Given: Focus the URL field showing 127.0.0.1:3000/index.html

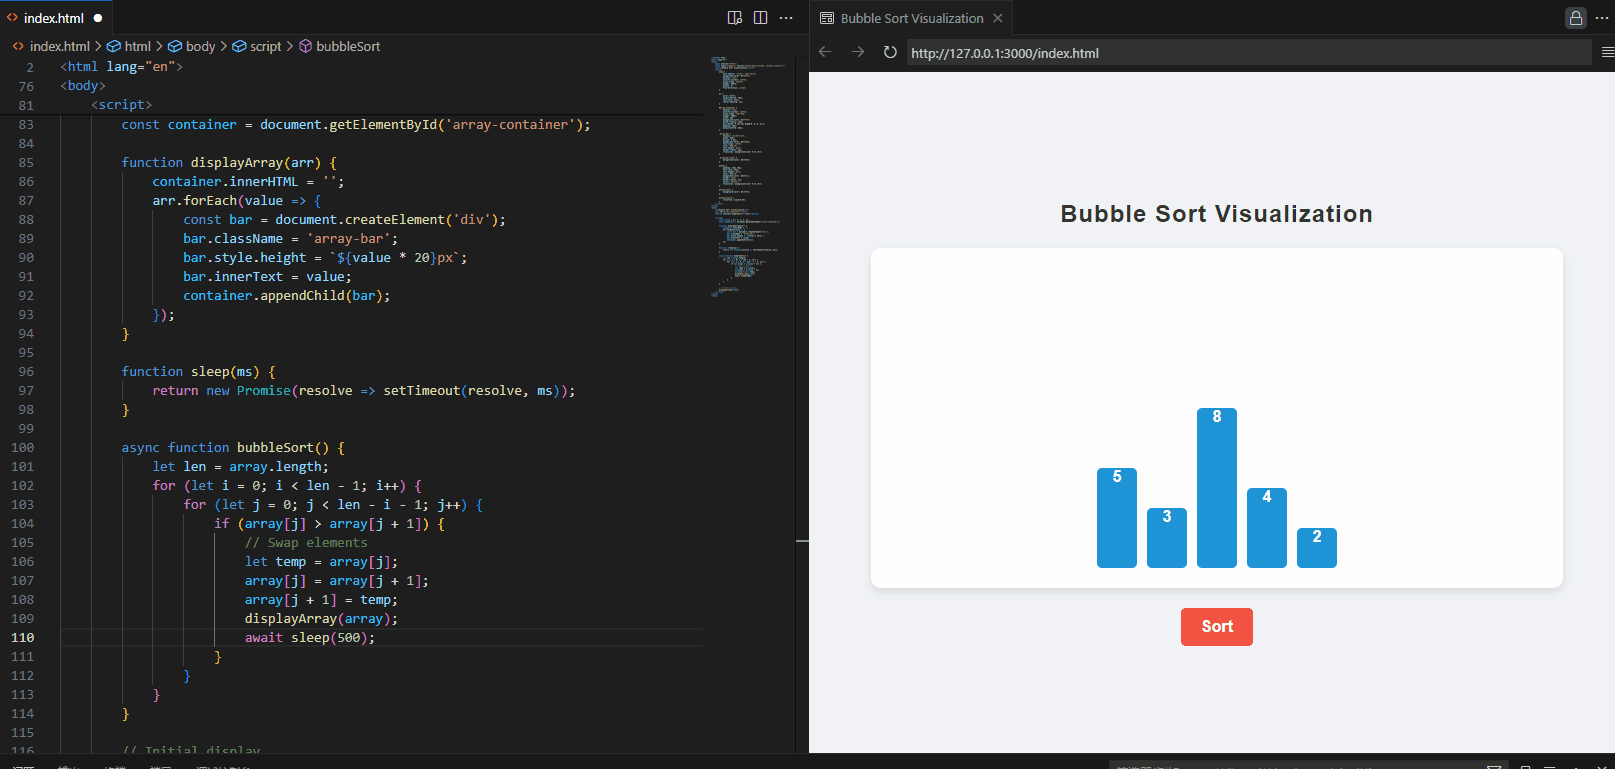Looking at the screenshot, I should 1248,53.
